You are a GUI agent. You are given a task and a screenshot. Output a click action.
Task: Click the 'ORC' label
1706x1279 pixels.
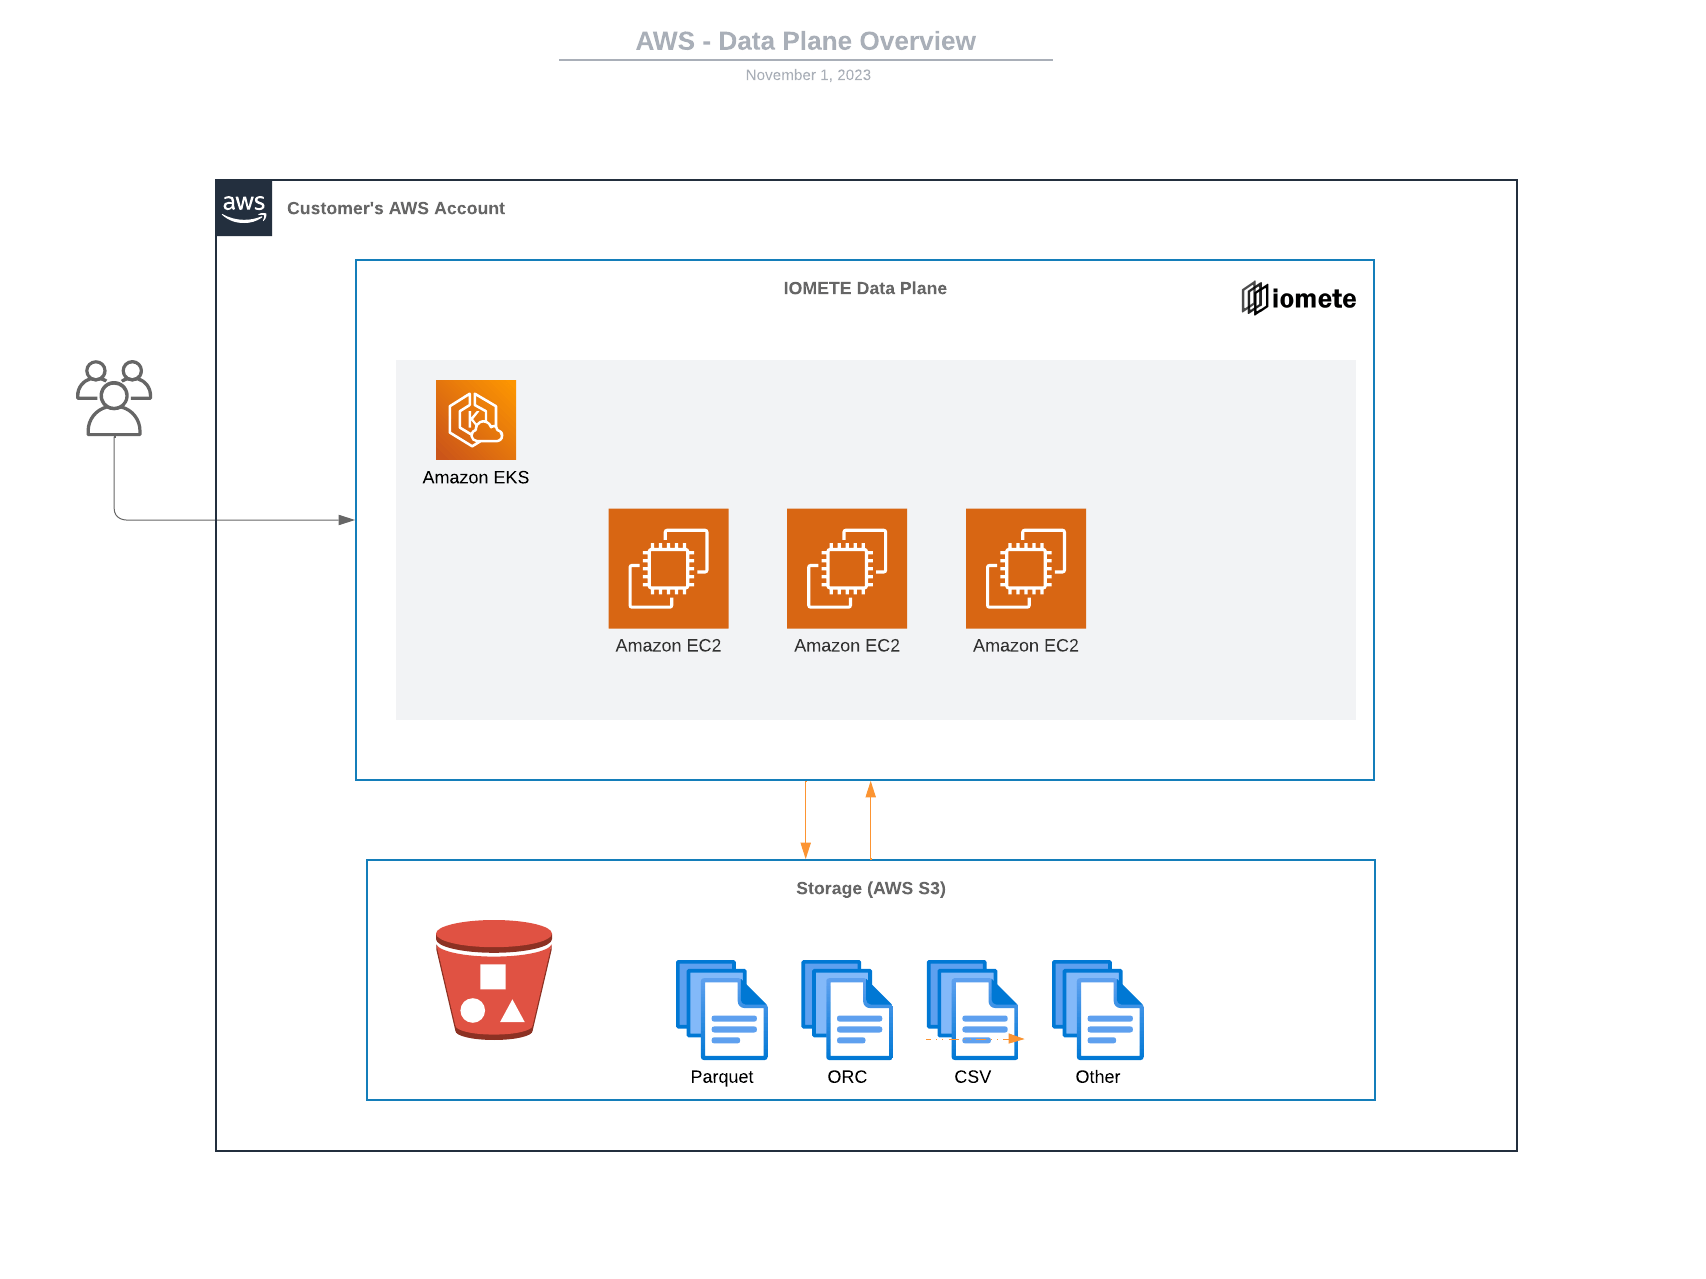pyautogui.click(x=847, y=1077)
